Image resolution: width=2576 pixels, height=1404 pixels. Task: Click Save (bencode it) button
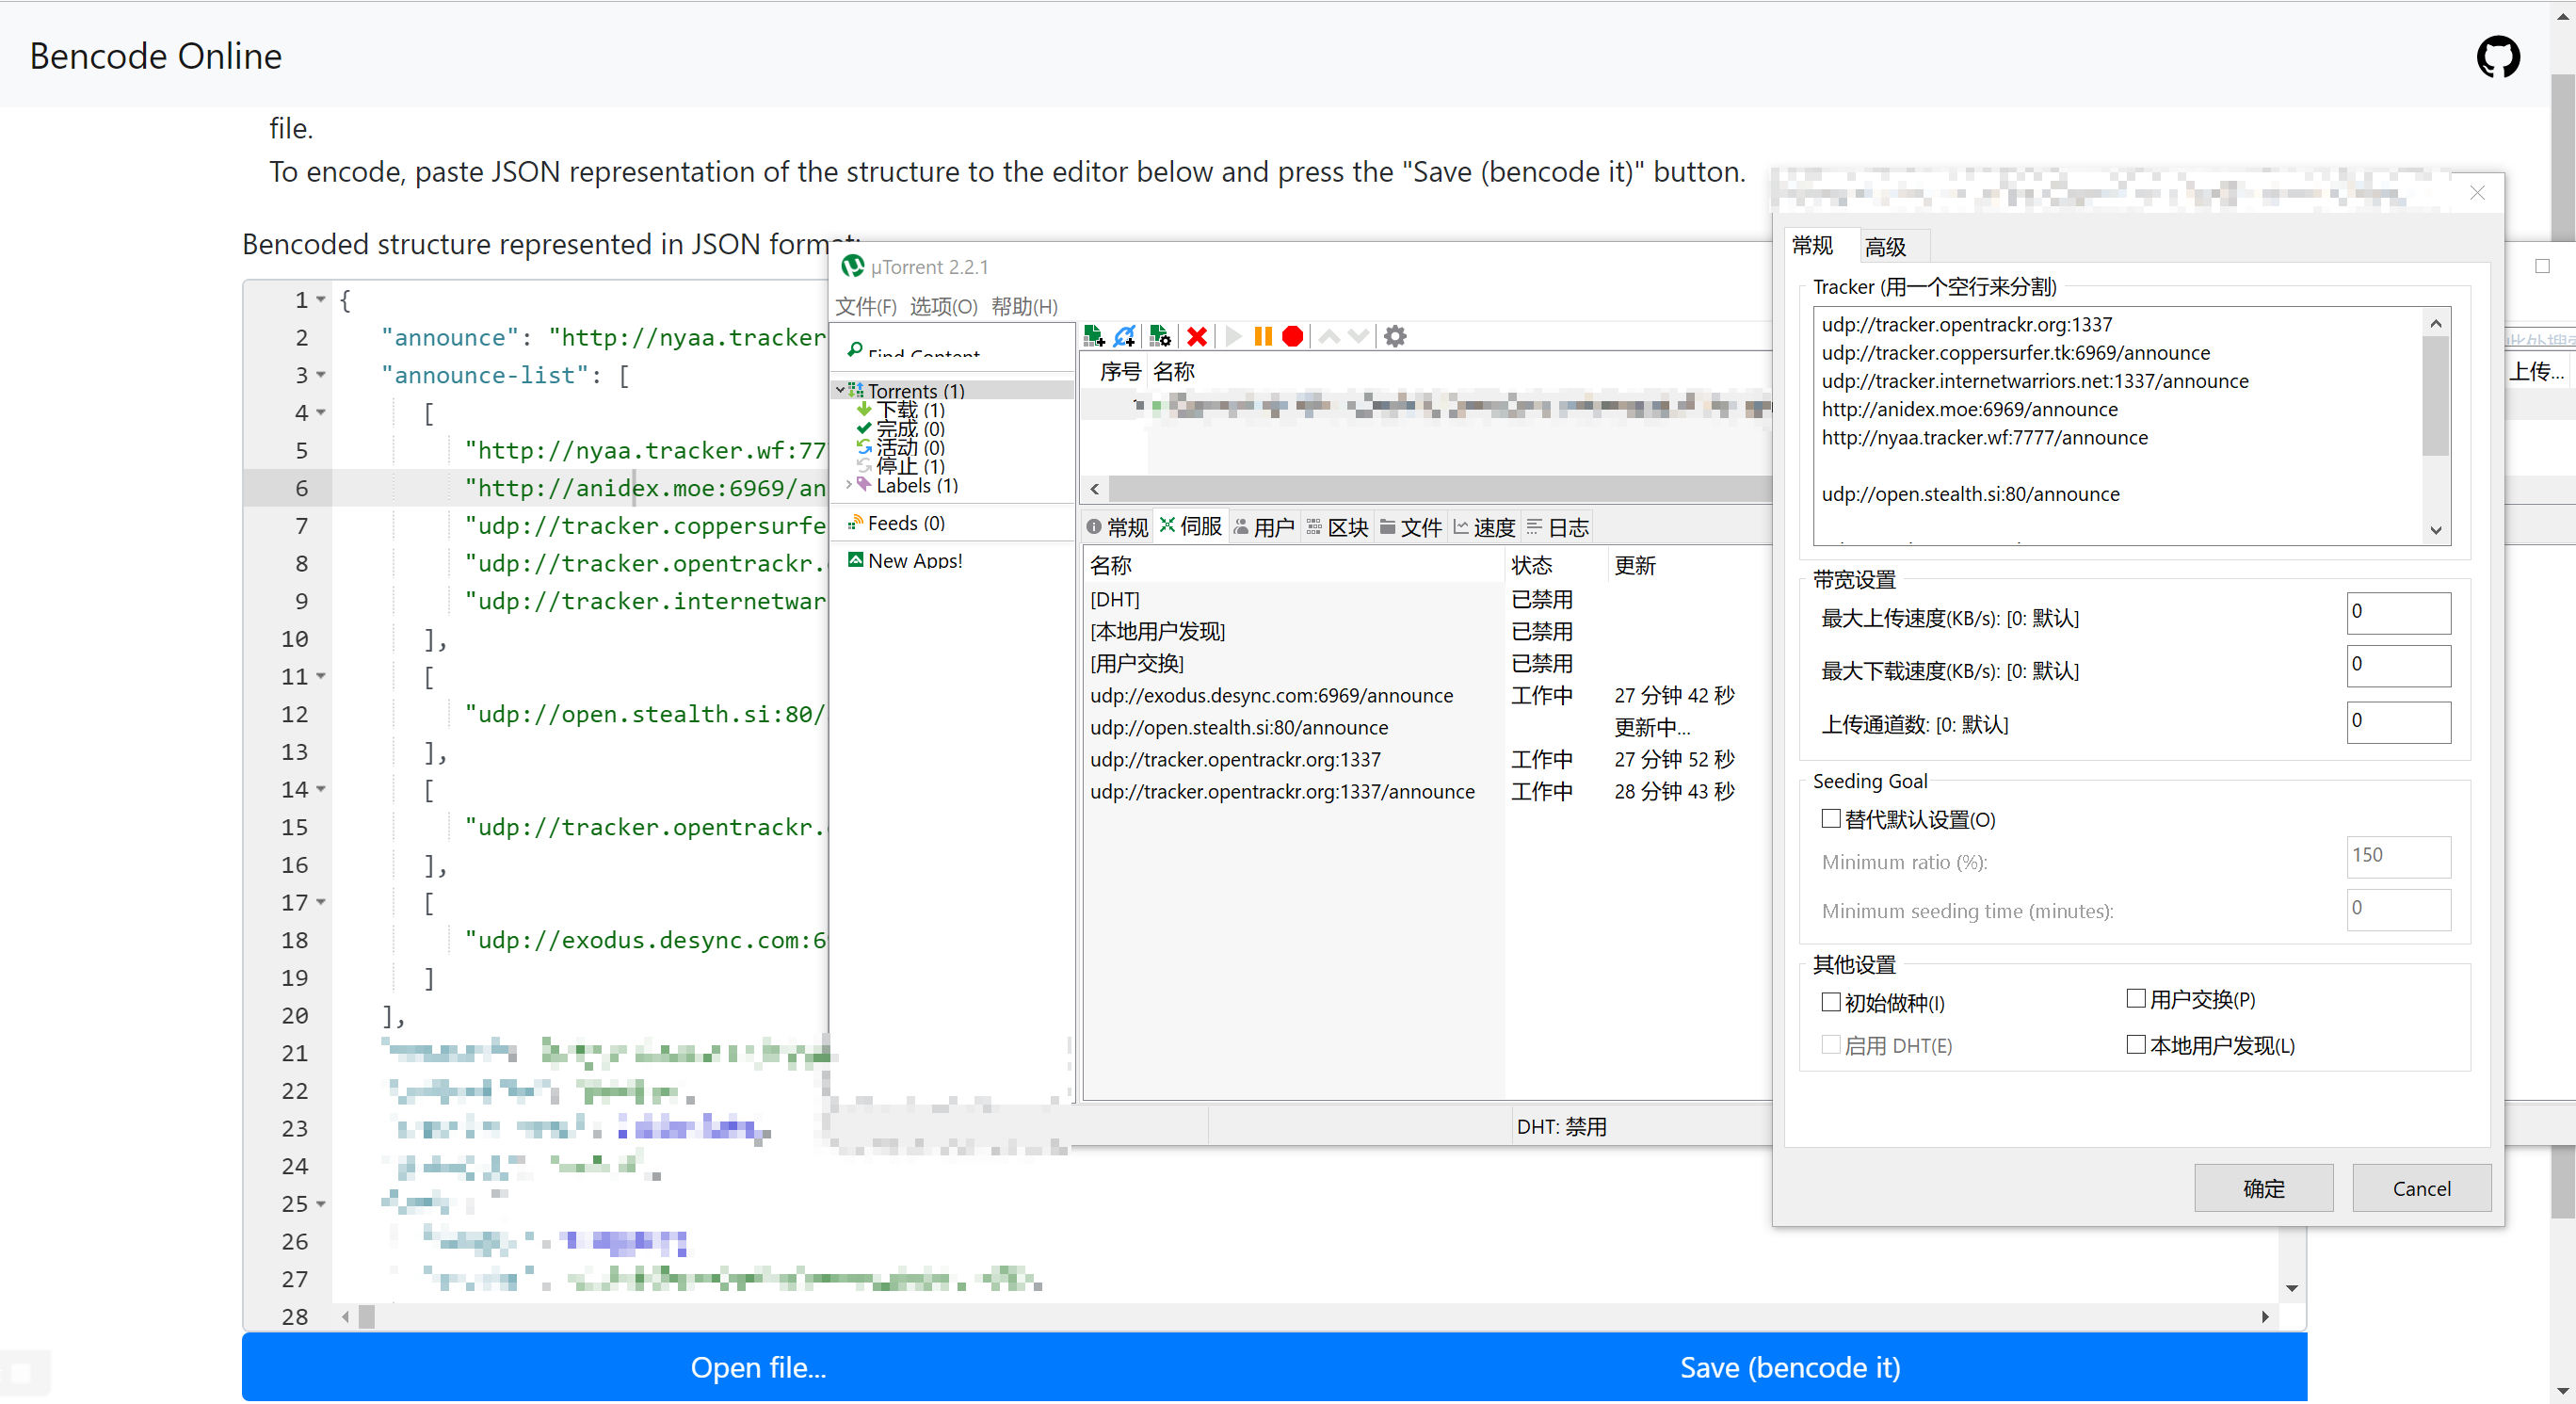[x=1790, y=1367]
